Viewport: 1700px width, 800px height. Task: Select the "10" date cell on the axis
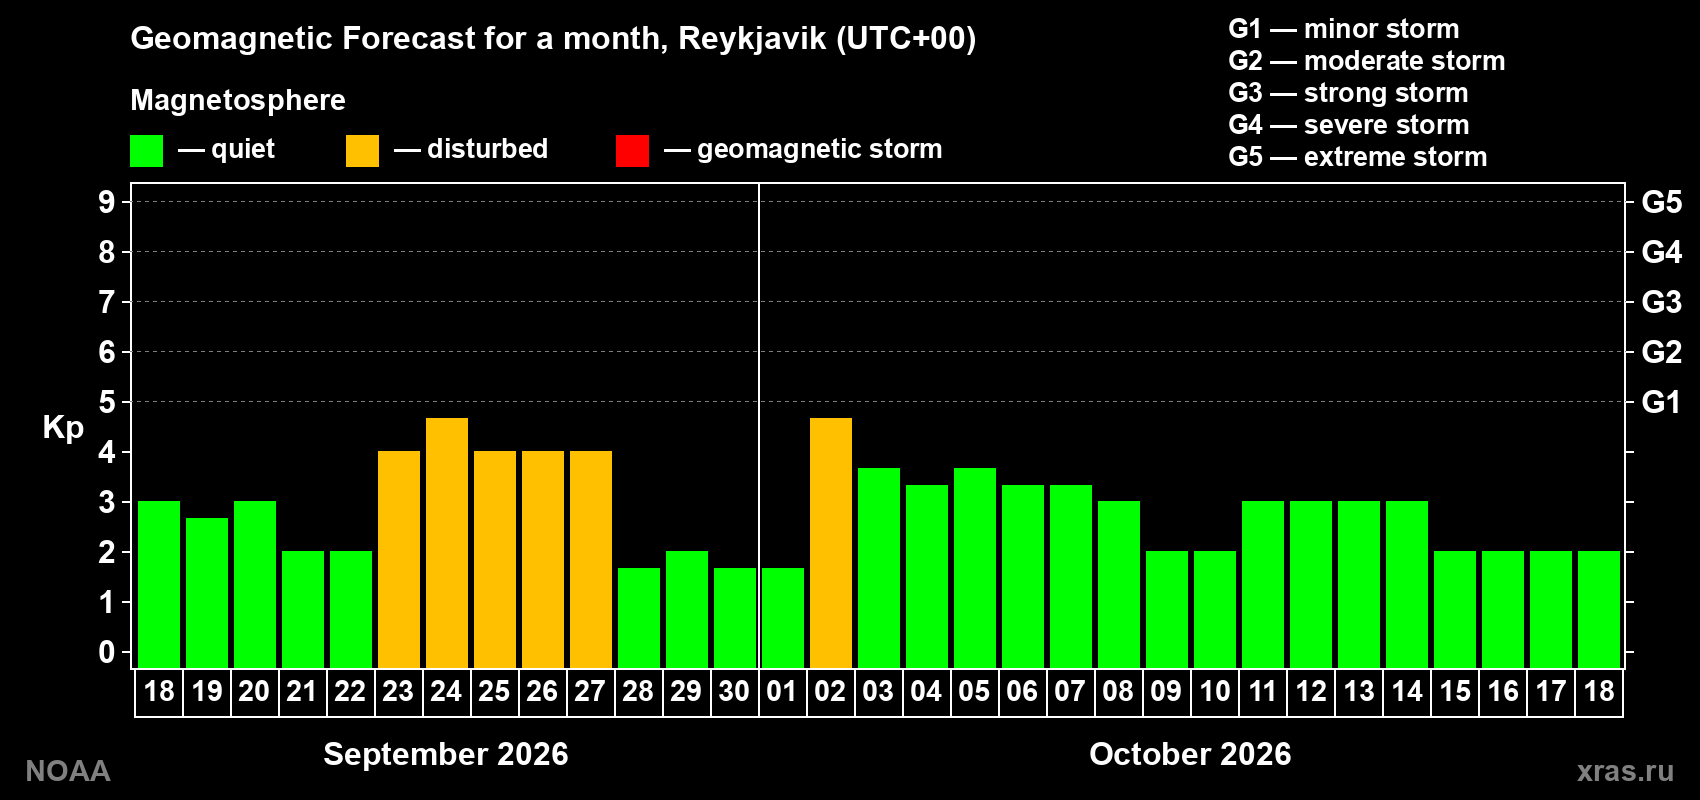click(1214, 692)
